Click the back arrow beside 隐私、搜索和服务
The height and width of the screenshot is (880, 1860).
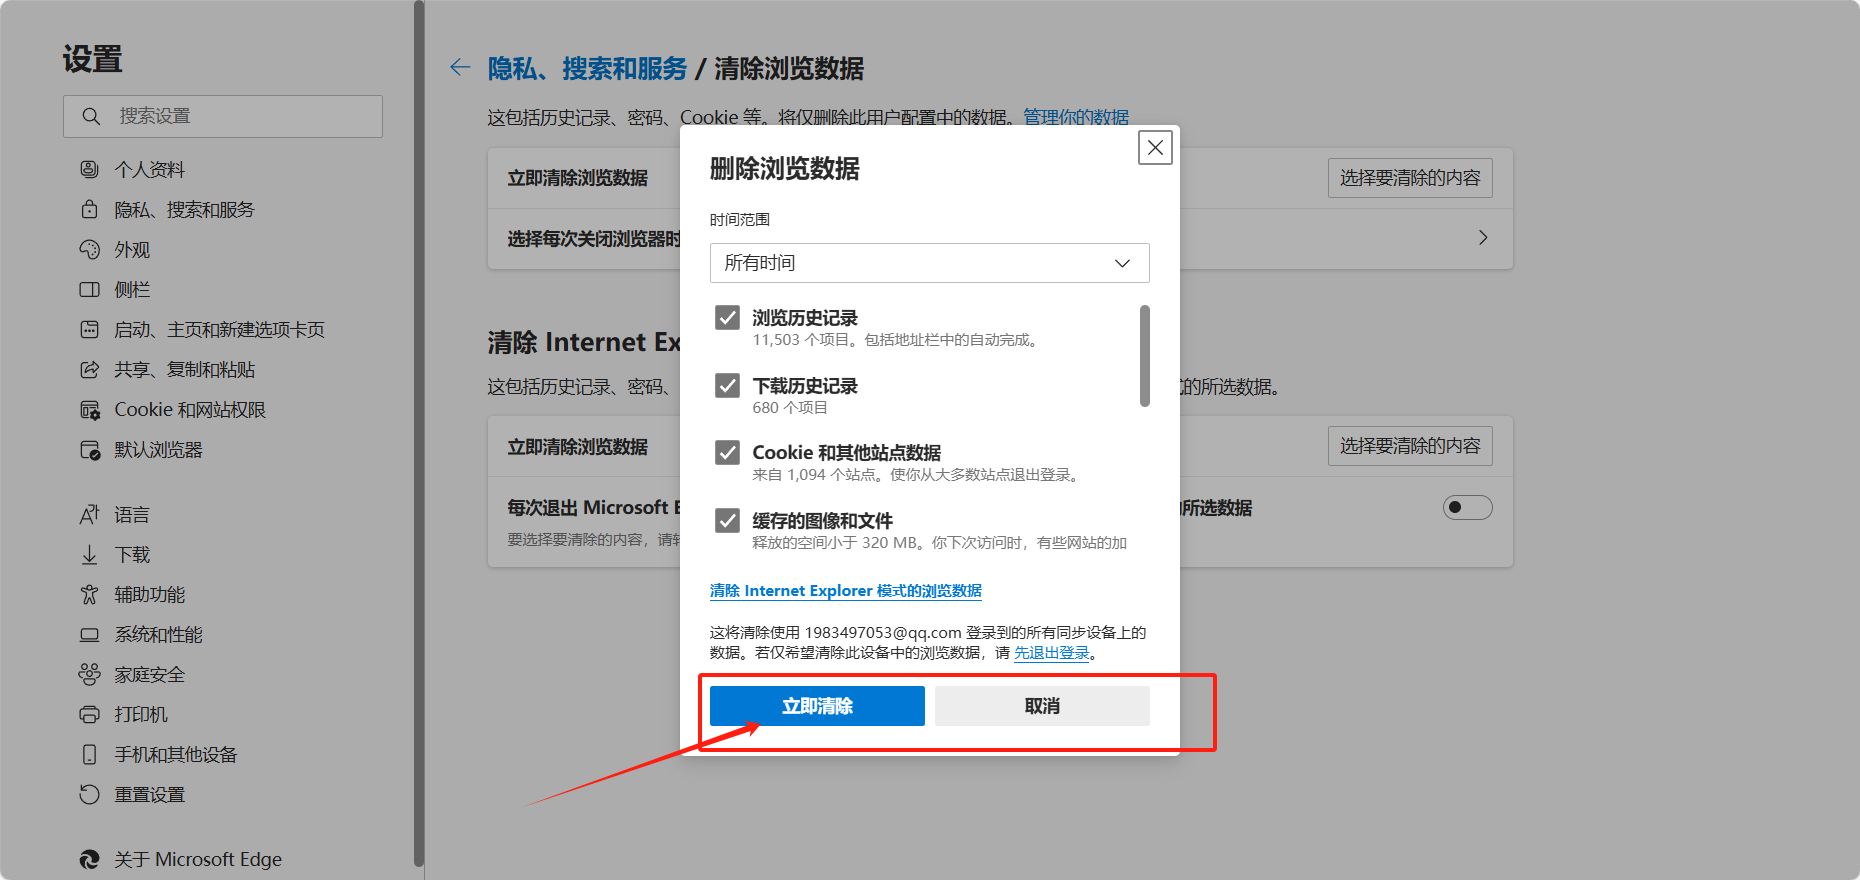(x=460, y=68)
